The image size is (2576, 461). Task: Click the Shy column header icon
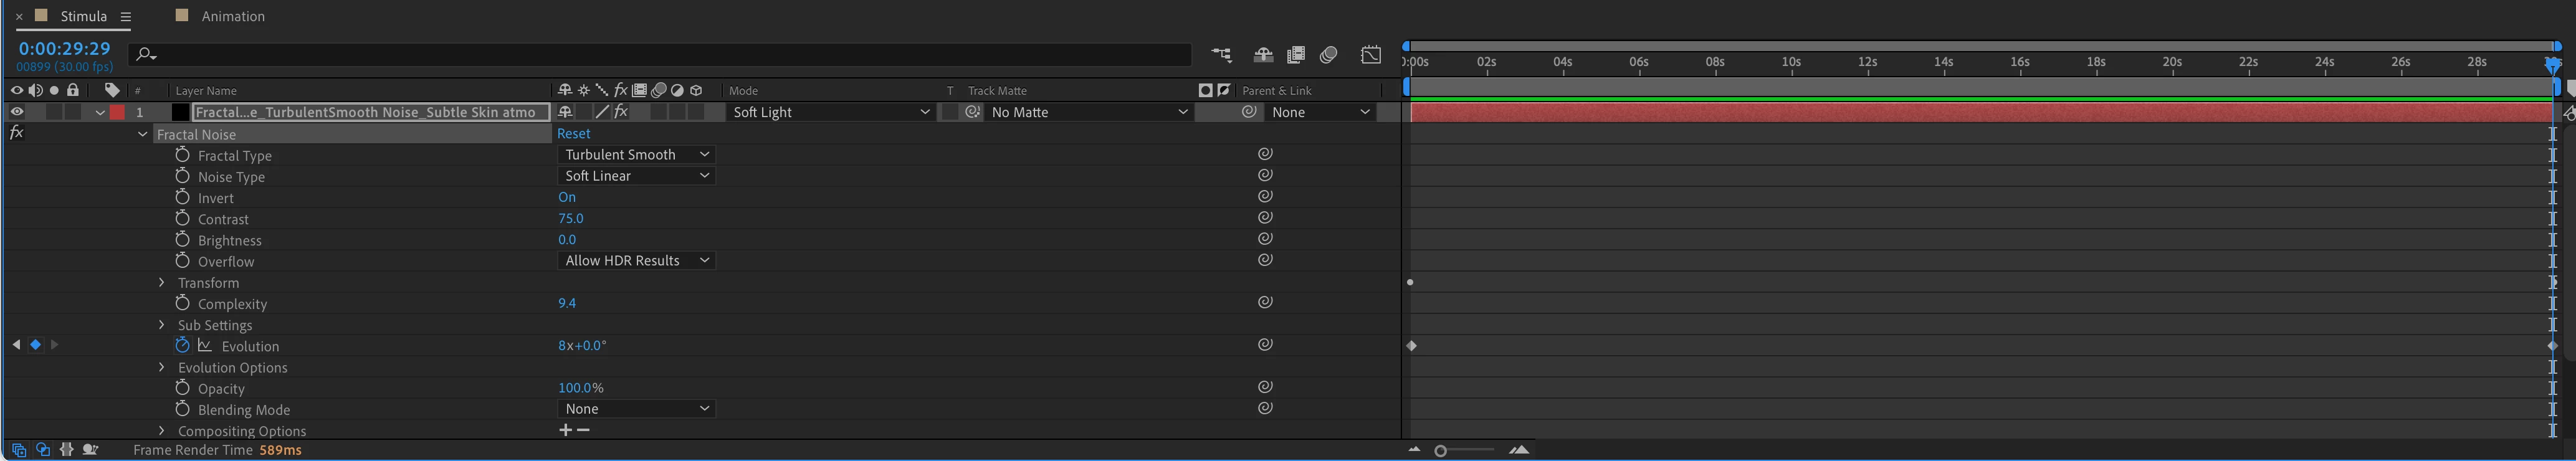[x=565, y=90]
